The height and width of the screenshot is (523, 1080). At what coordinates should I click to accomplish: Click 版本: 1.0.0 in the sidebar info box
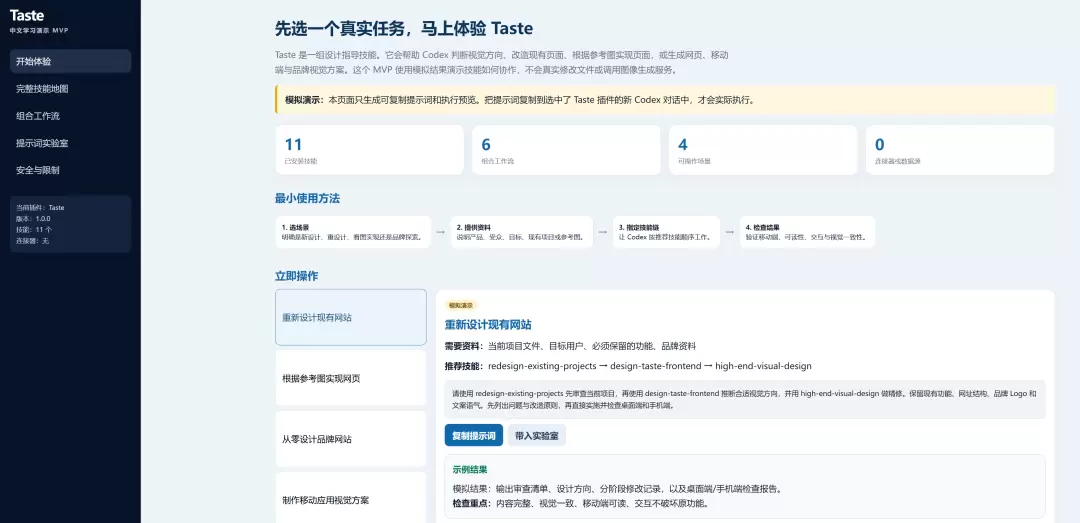(33, 218)
